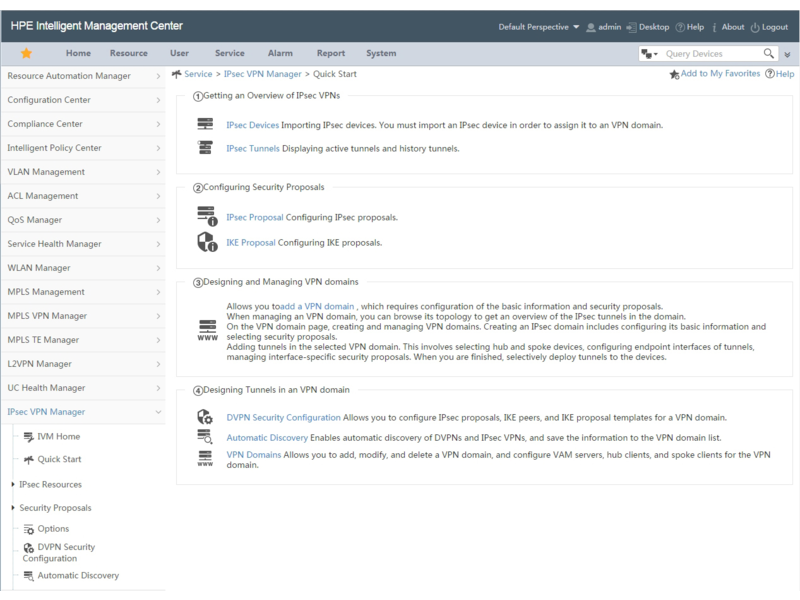This screenshot has height=600, width=800.
Task: Open the Service menu
Action: click(x=230, y=53)
